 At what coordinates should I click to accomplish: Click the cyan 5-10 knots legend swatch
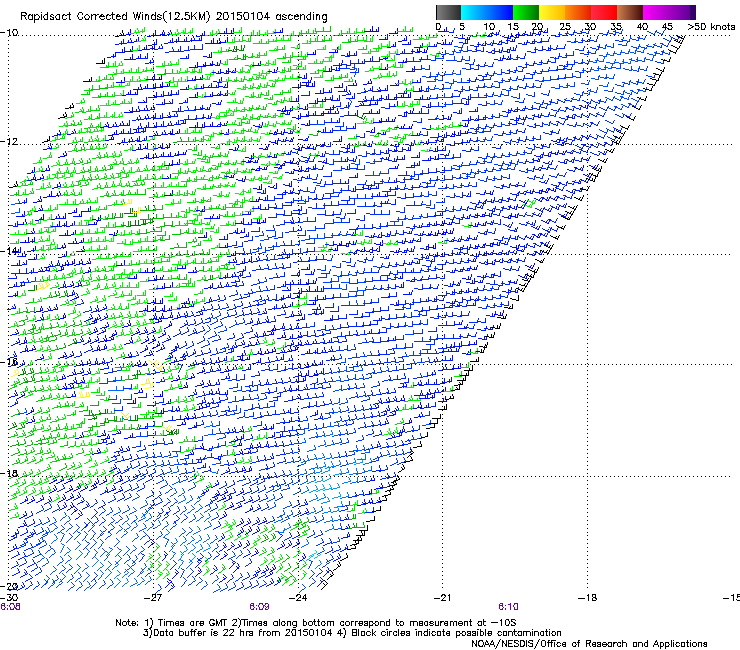(x=474, y=12)
